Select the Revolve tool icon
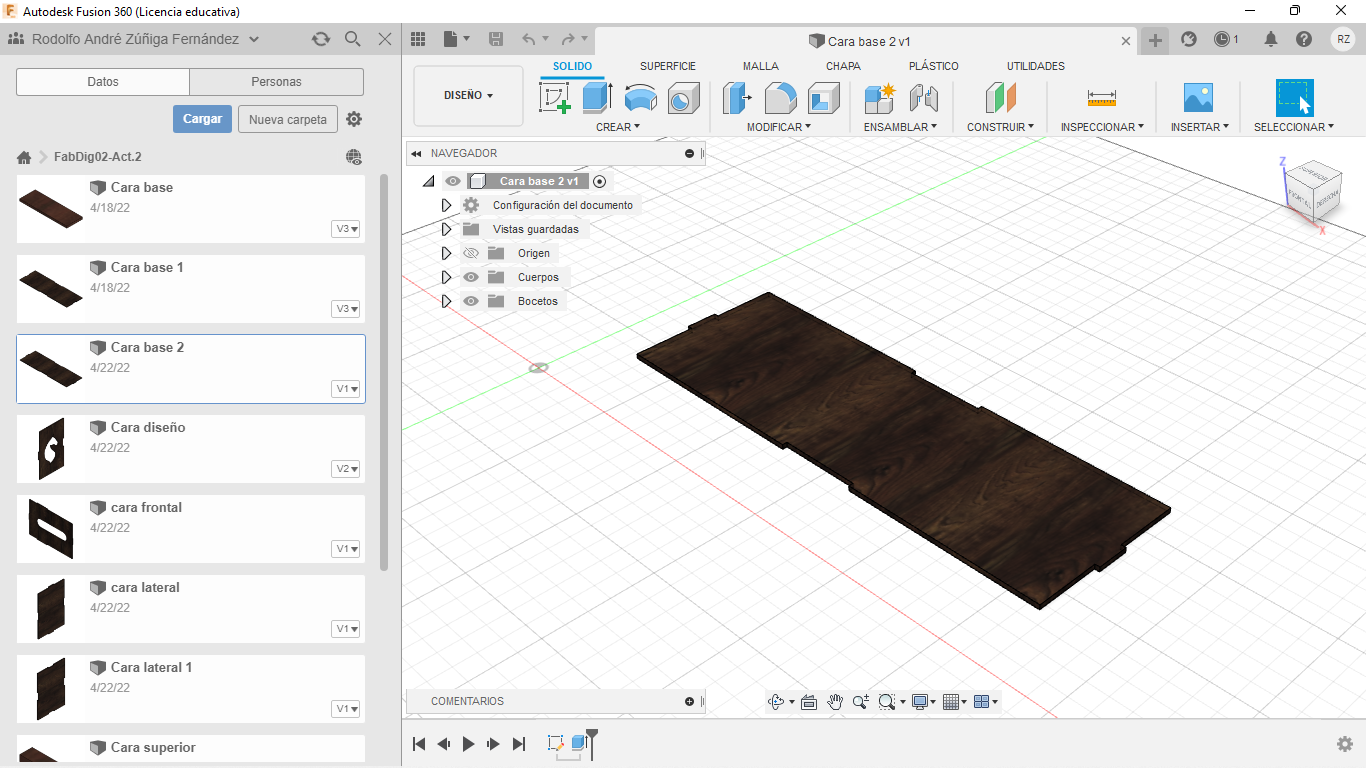 [x=640, y=98]
